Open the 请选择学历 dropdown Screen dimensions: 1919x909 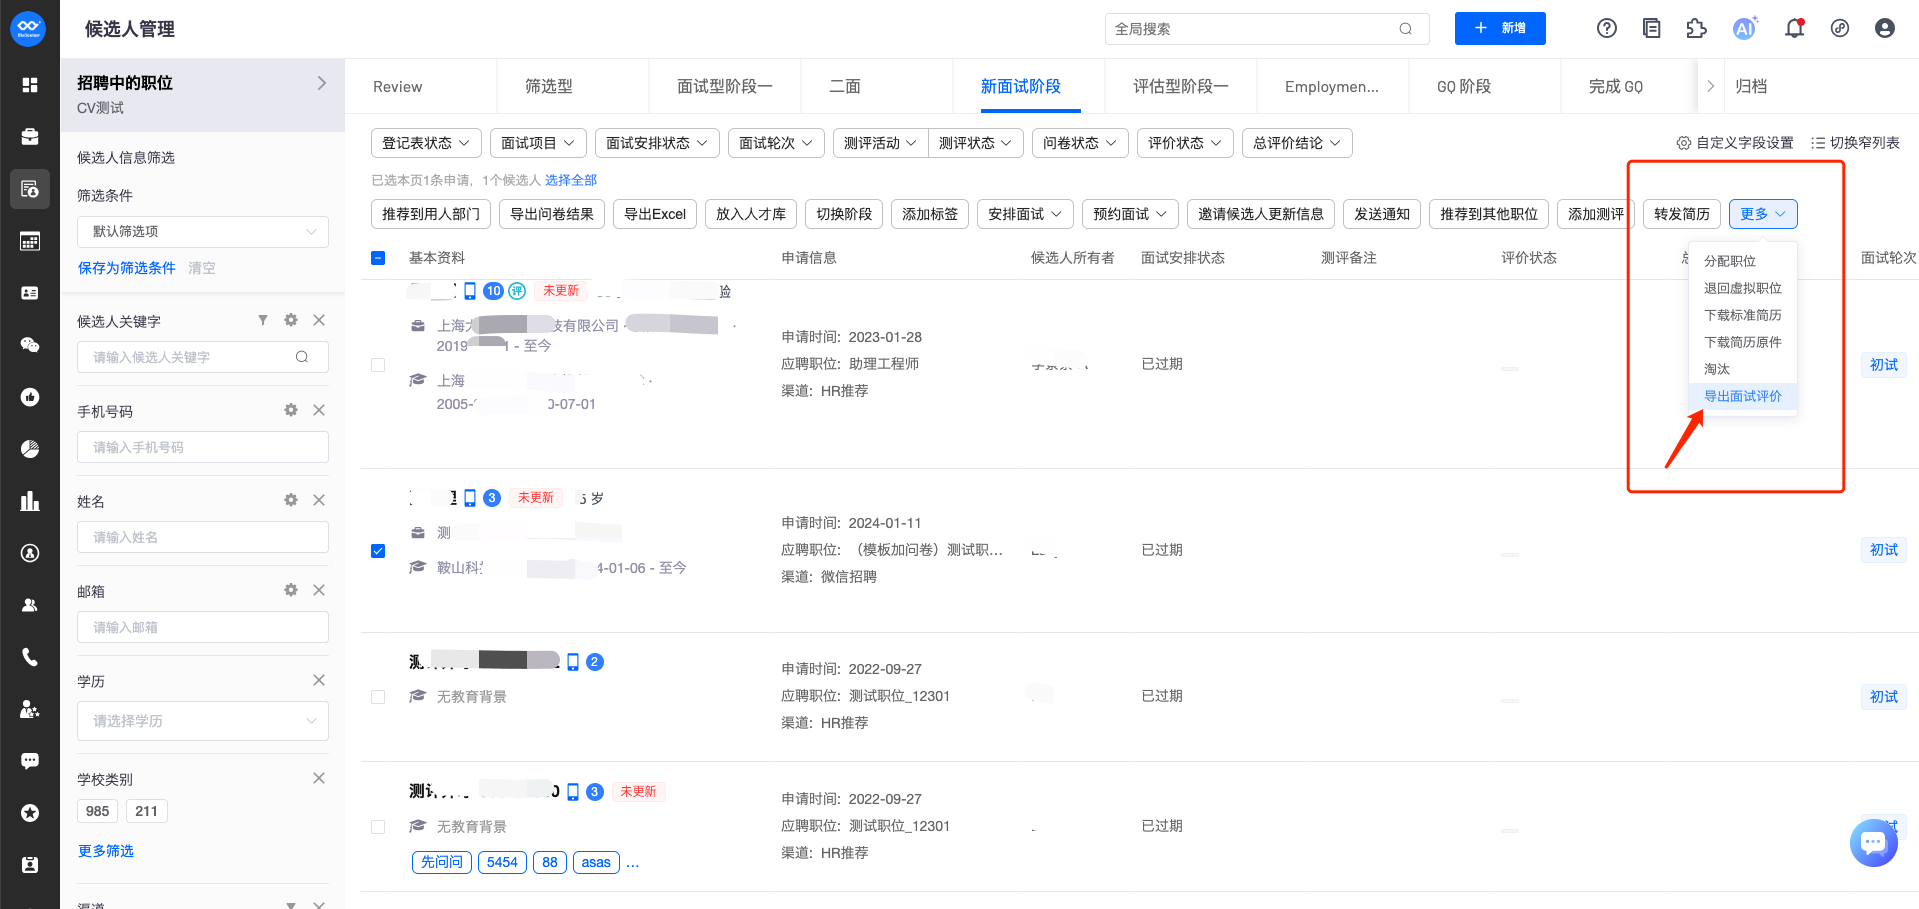click(203, 721)
